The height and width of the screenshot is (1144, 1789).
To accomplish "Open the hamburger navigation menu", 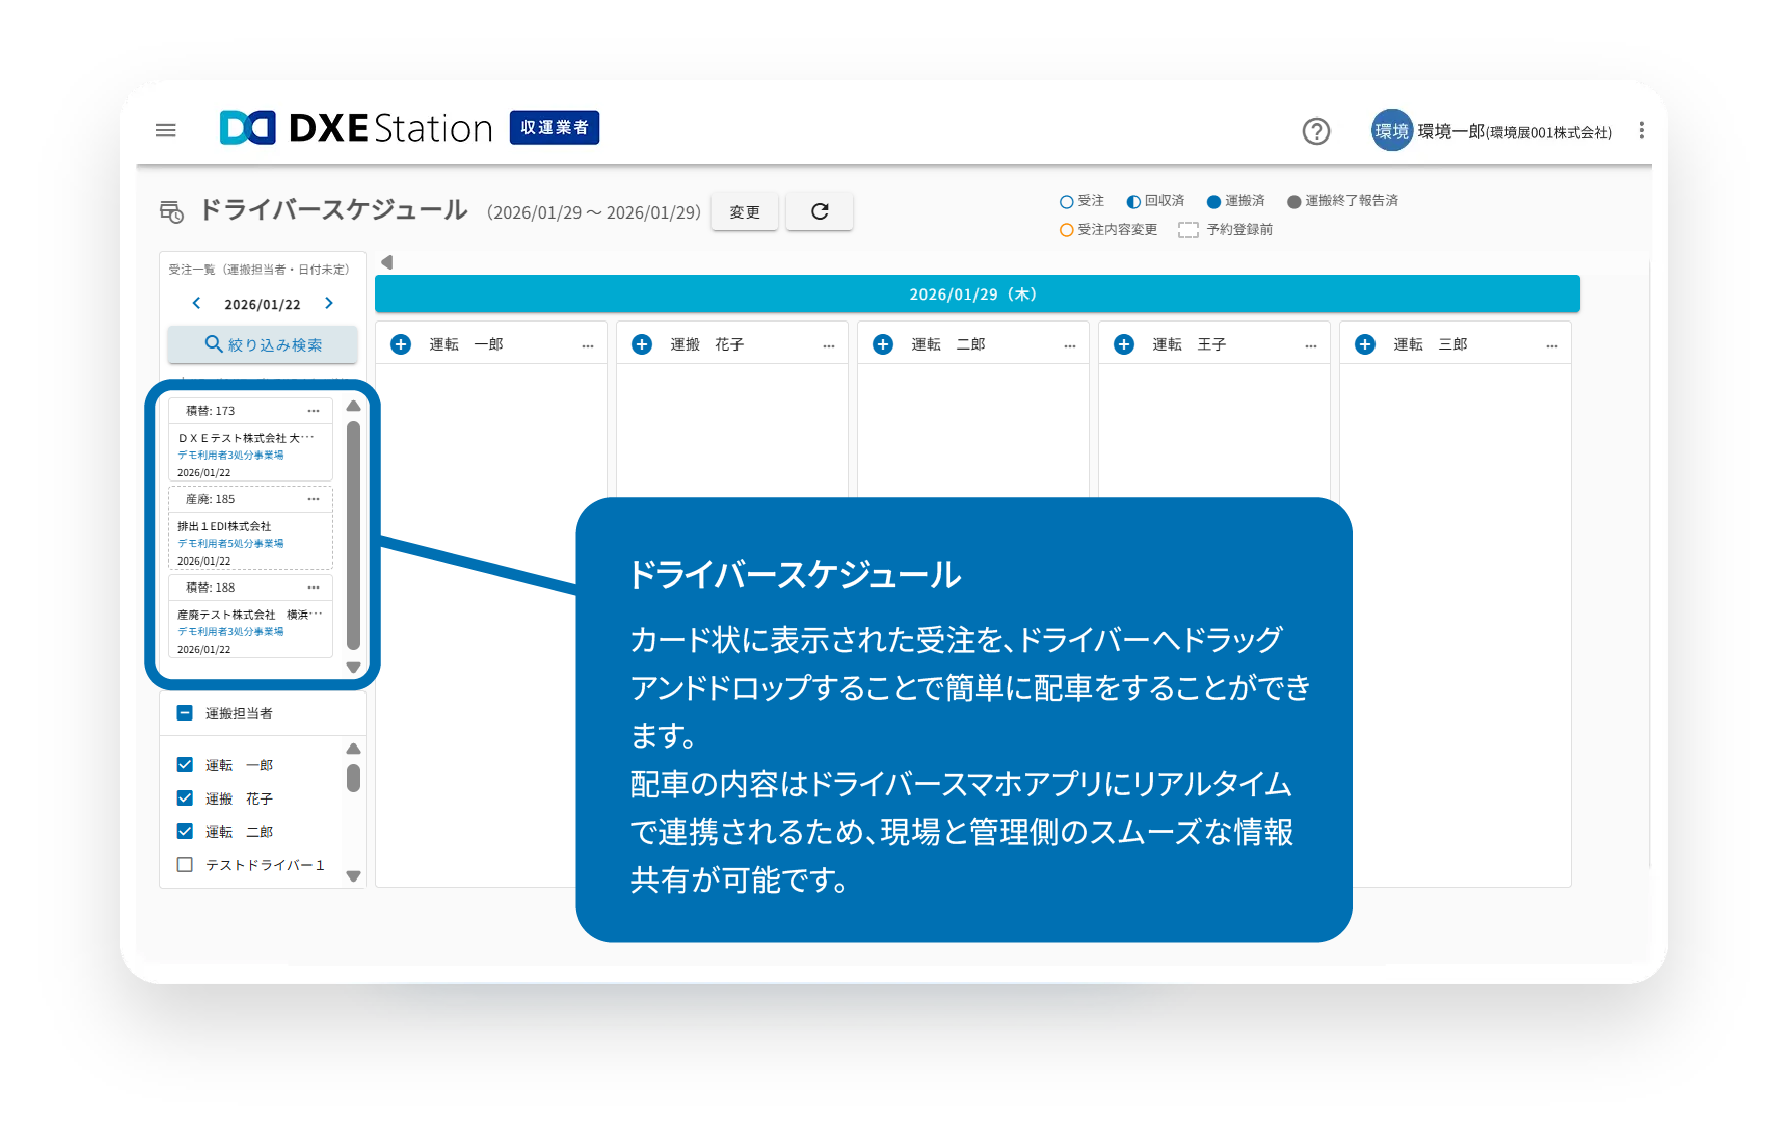I will pos(166,130).
